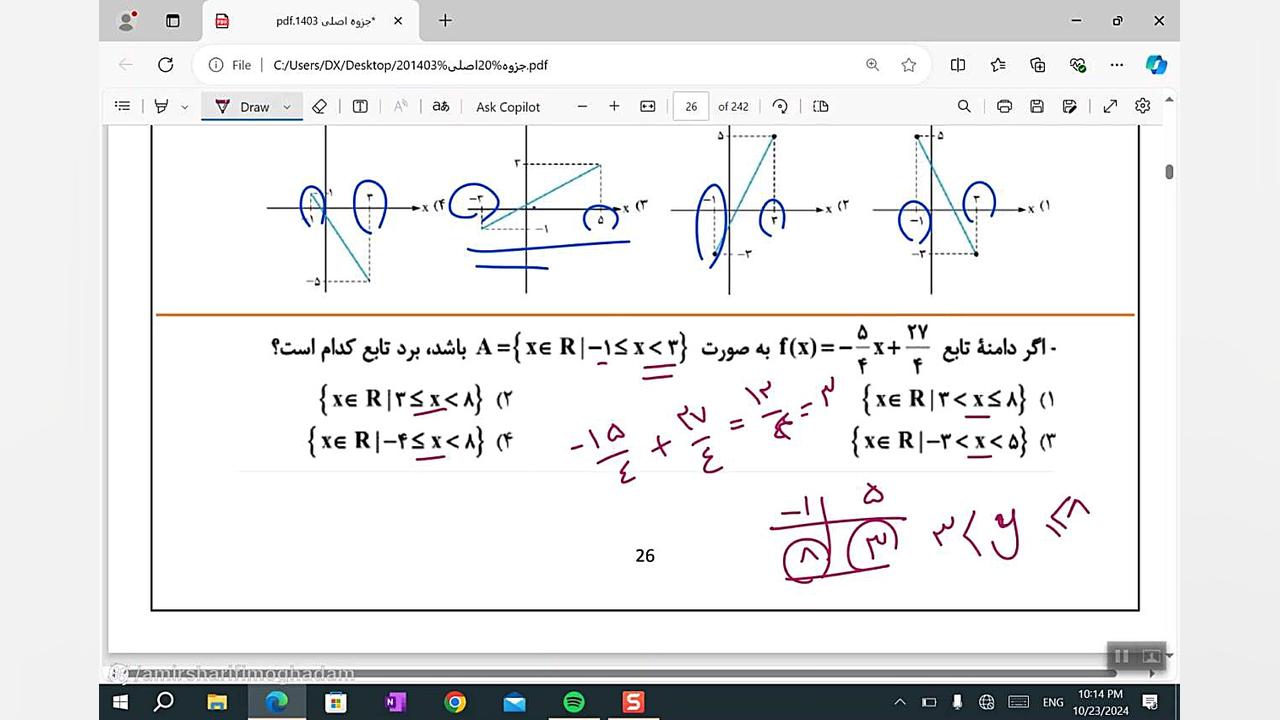Open a new browser tab
The width and height of the screenshot is (1280, 720).
tap(445, 21)
